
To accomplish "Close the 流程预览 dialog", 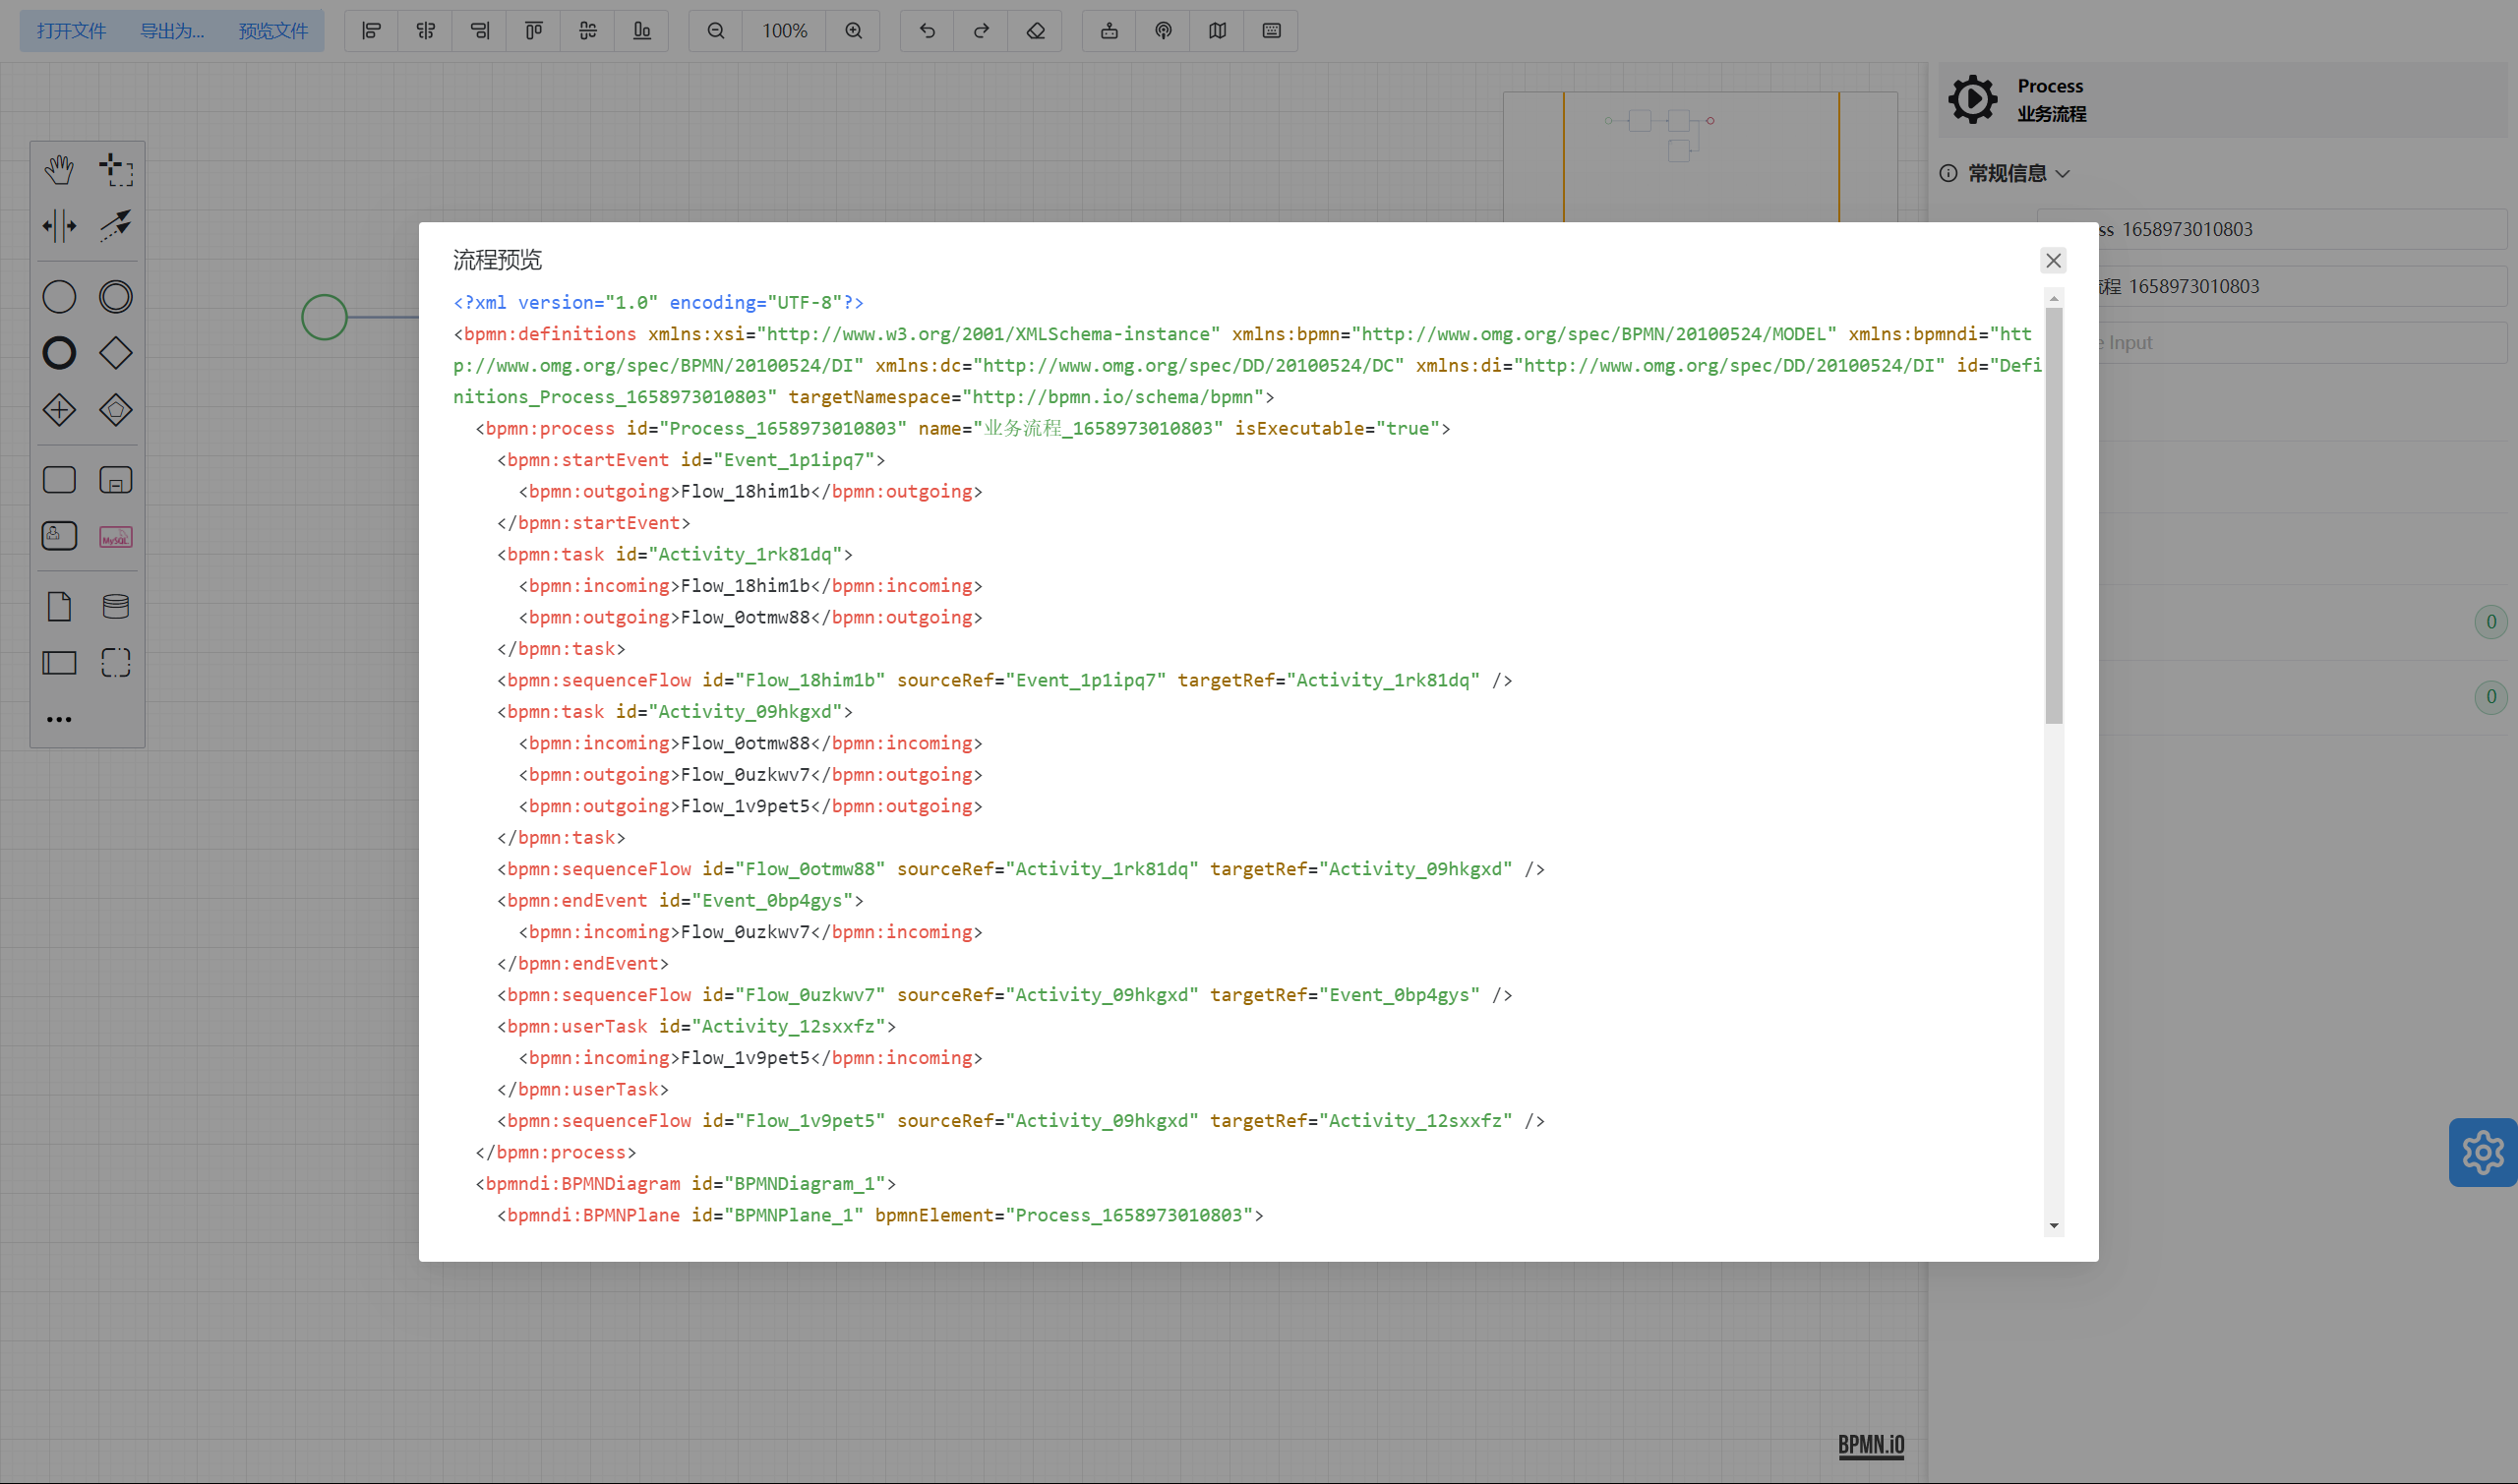I will [2053, 261].
